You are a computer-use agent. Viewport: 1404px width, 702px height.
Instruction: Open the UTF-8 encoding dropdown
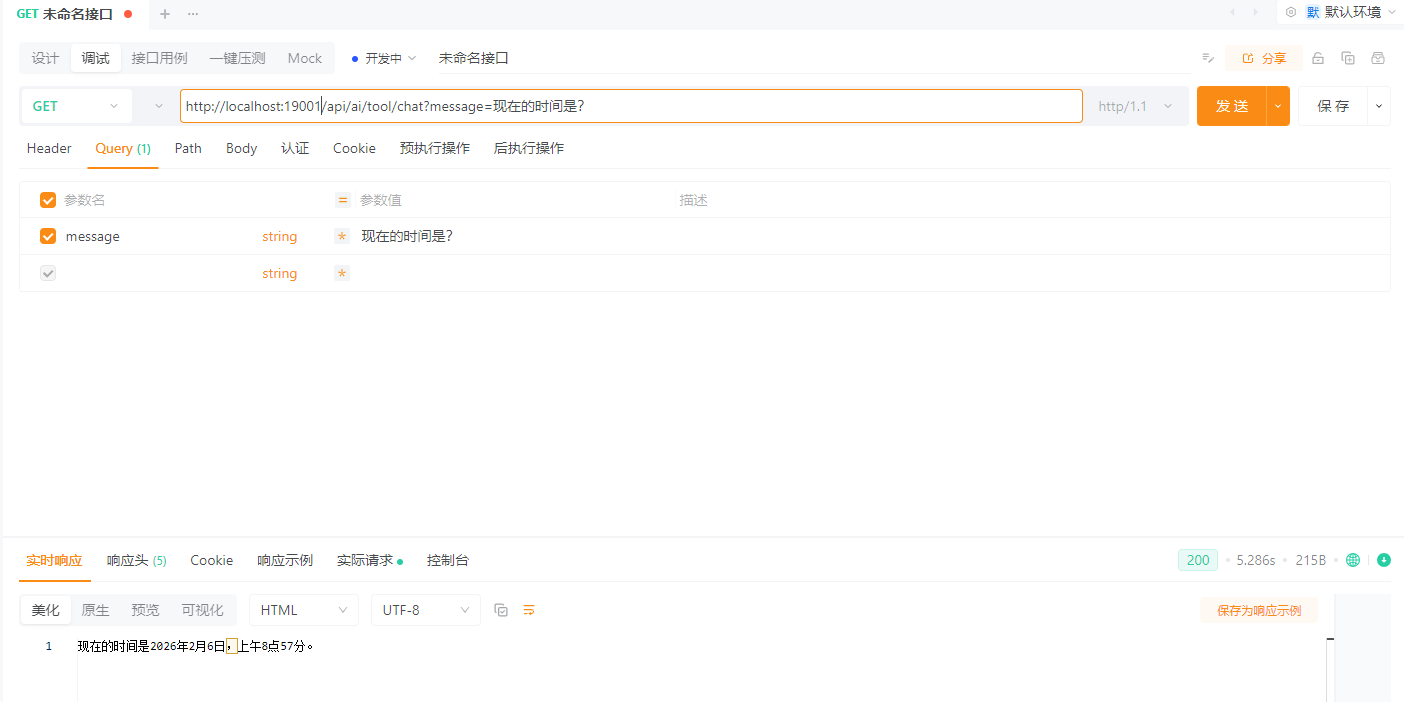coord(425,610)
